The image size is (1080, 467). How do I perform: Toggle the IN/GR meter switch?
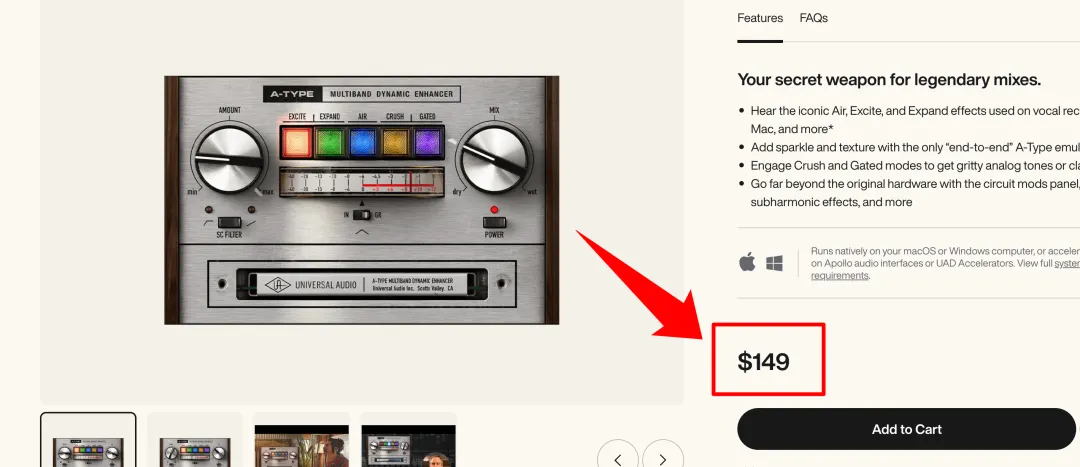coord(362,215)
